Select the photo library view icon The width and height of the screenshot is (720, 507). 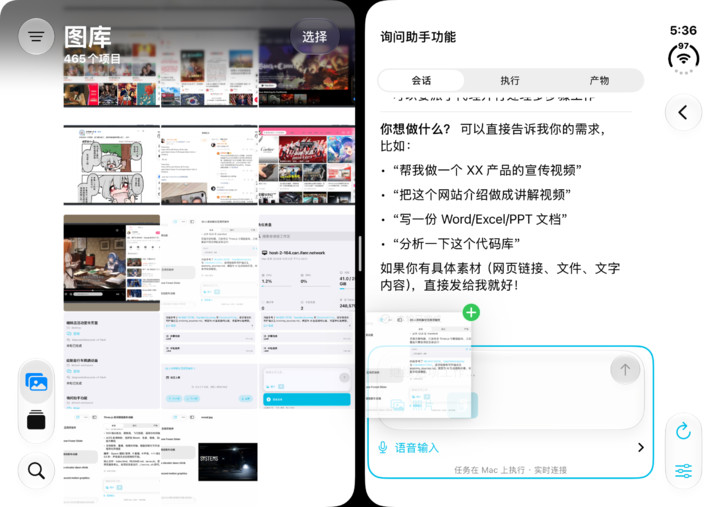click(x=36, y=382)
